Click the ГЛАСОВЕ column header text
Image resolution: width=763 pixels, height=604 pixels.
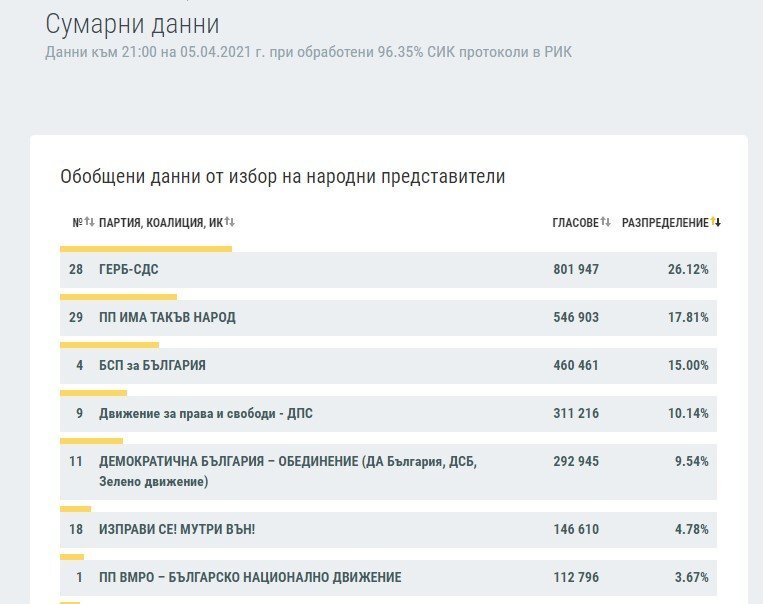575,223
